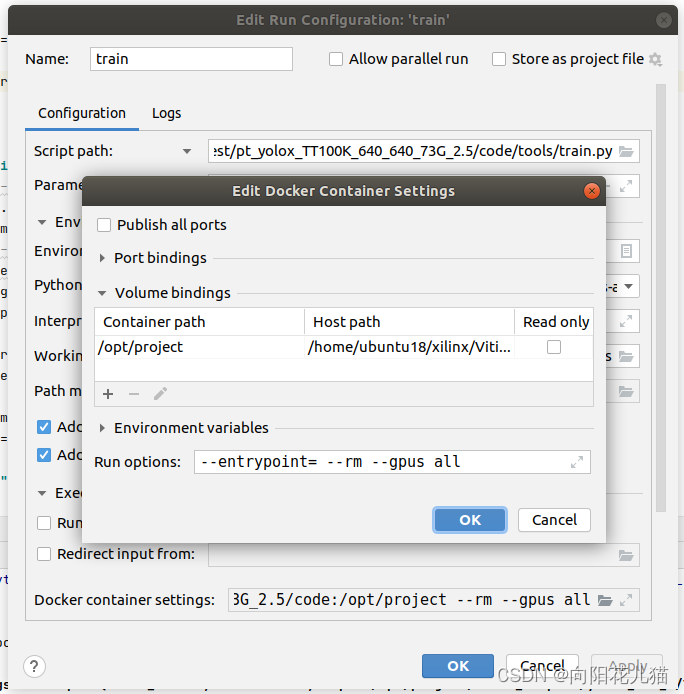Expand the Port bindings section

tap(102, 258)
